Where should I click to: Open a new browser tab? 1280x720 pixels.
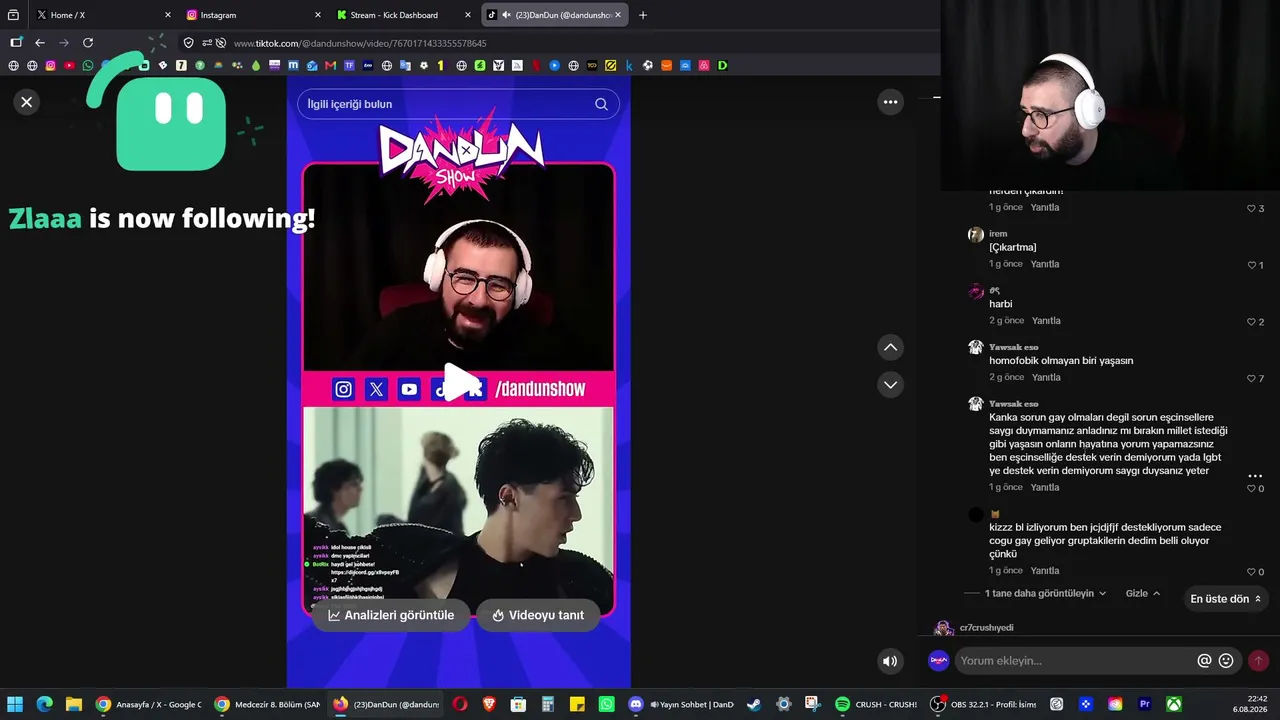643,15
